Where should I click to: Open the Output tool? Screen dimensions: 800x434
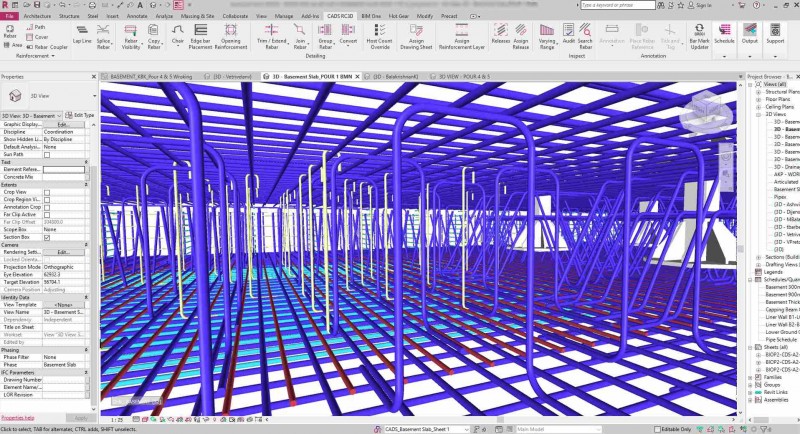749,34
